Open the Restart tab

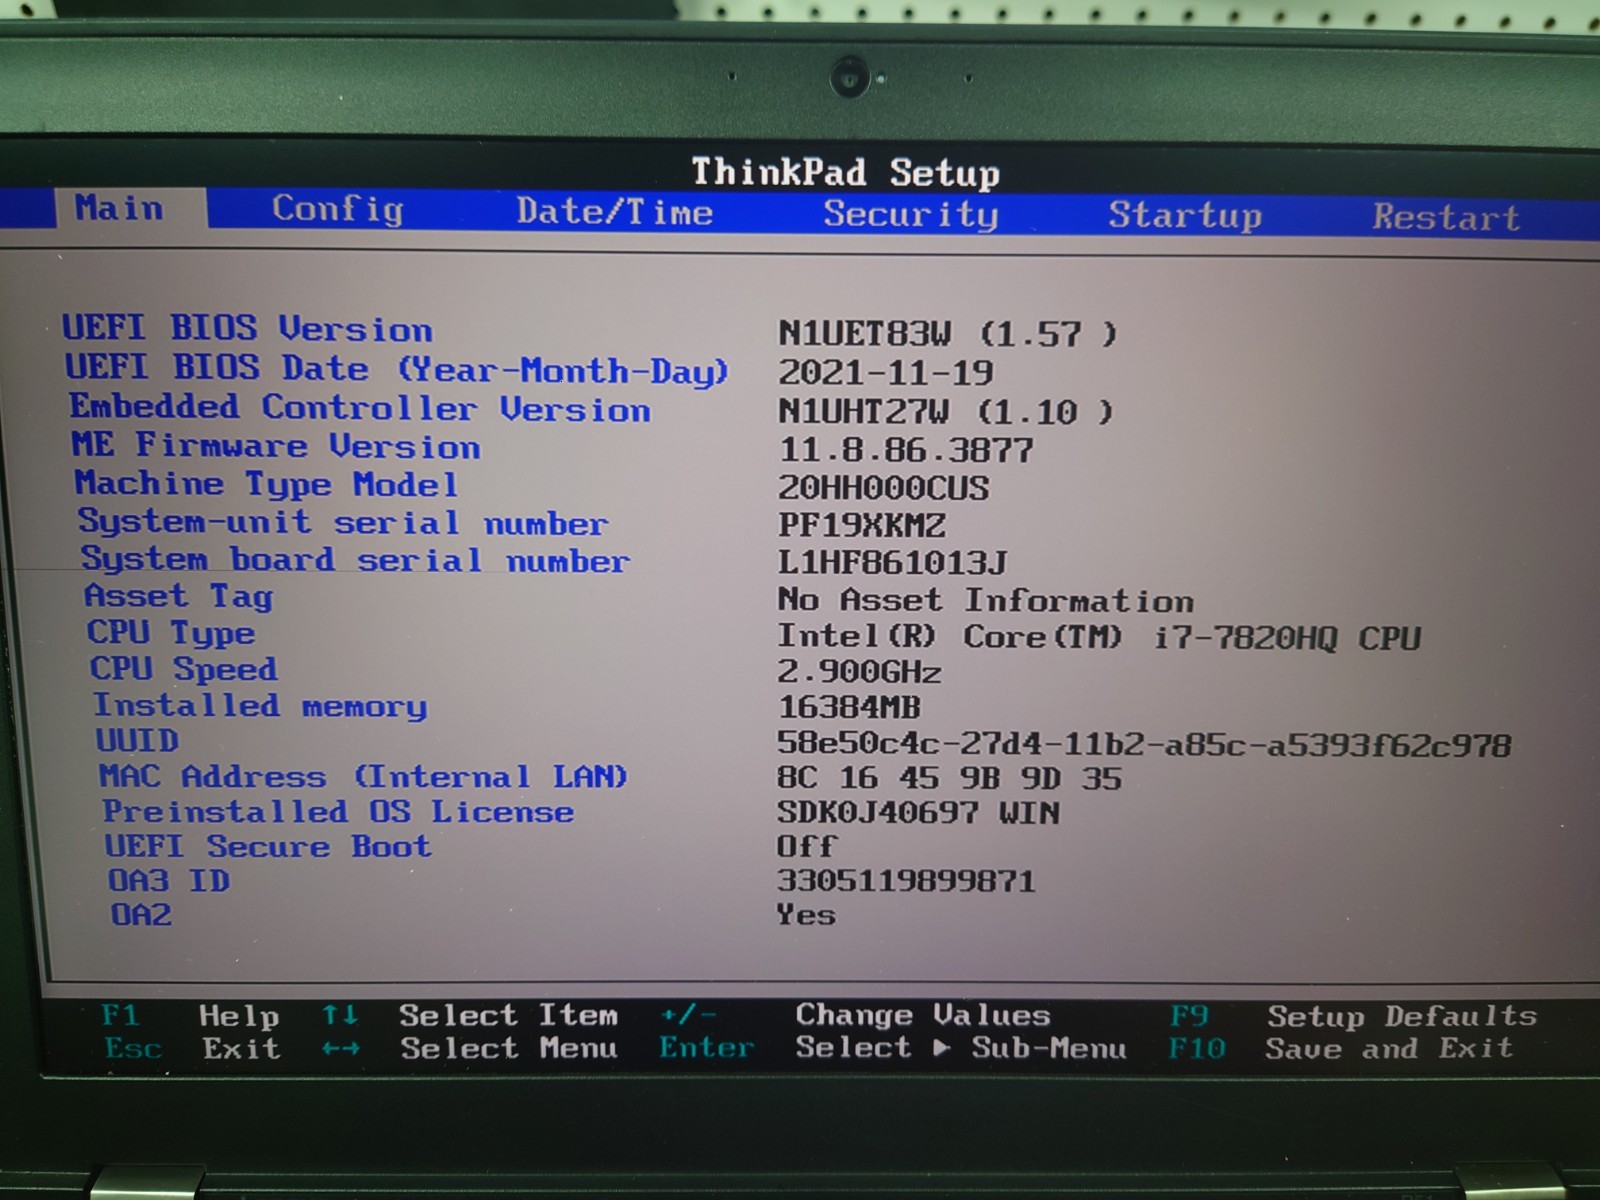pos(1446,216)
